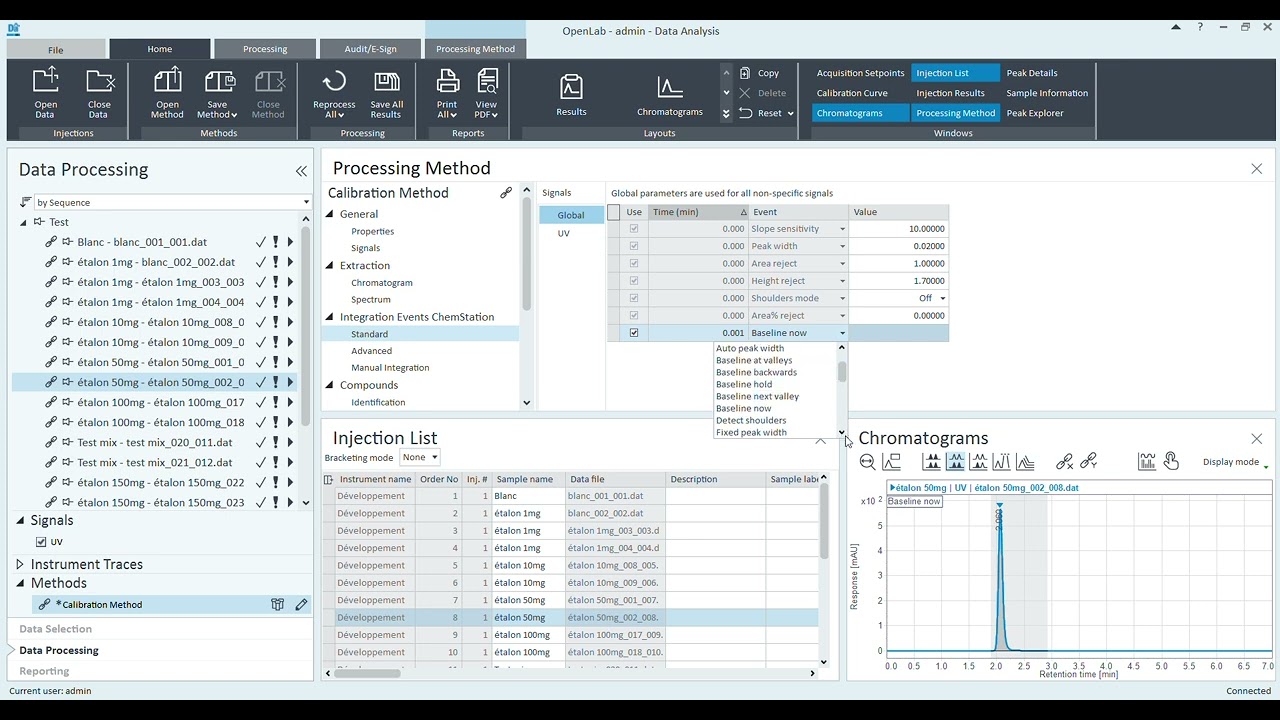This screenshot has width=1280, height=720.
Task: Show the Calibration Curve window
Action: [852, 93]
